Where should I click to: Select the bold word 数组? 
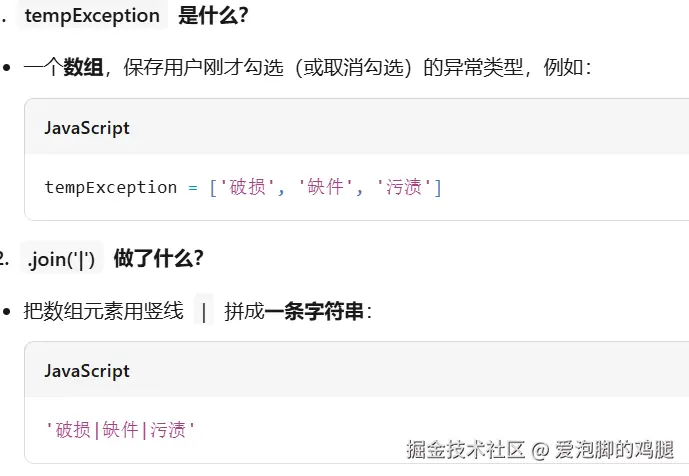83,67
